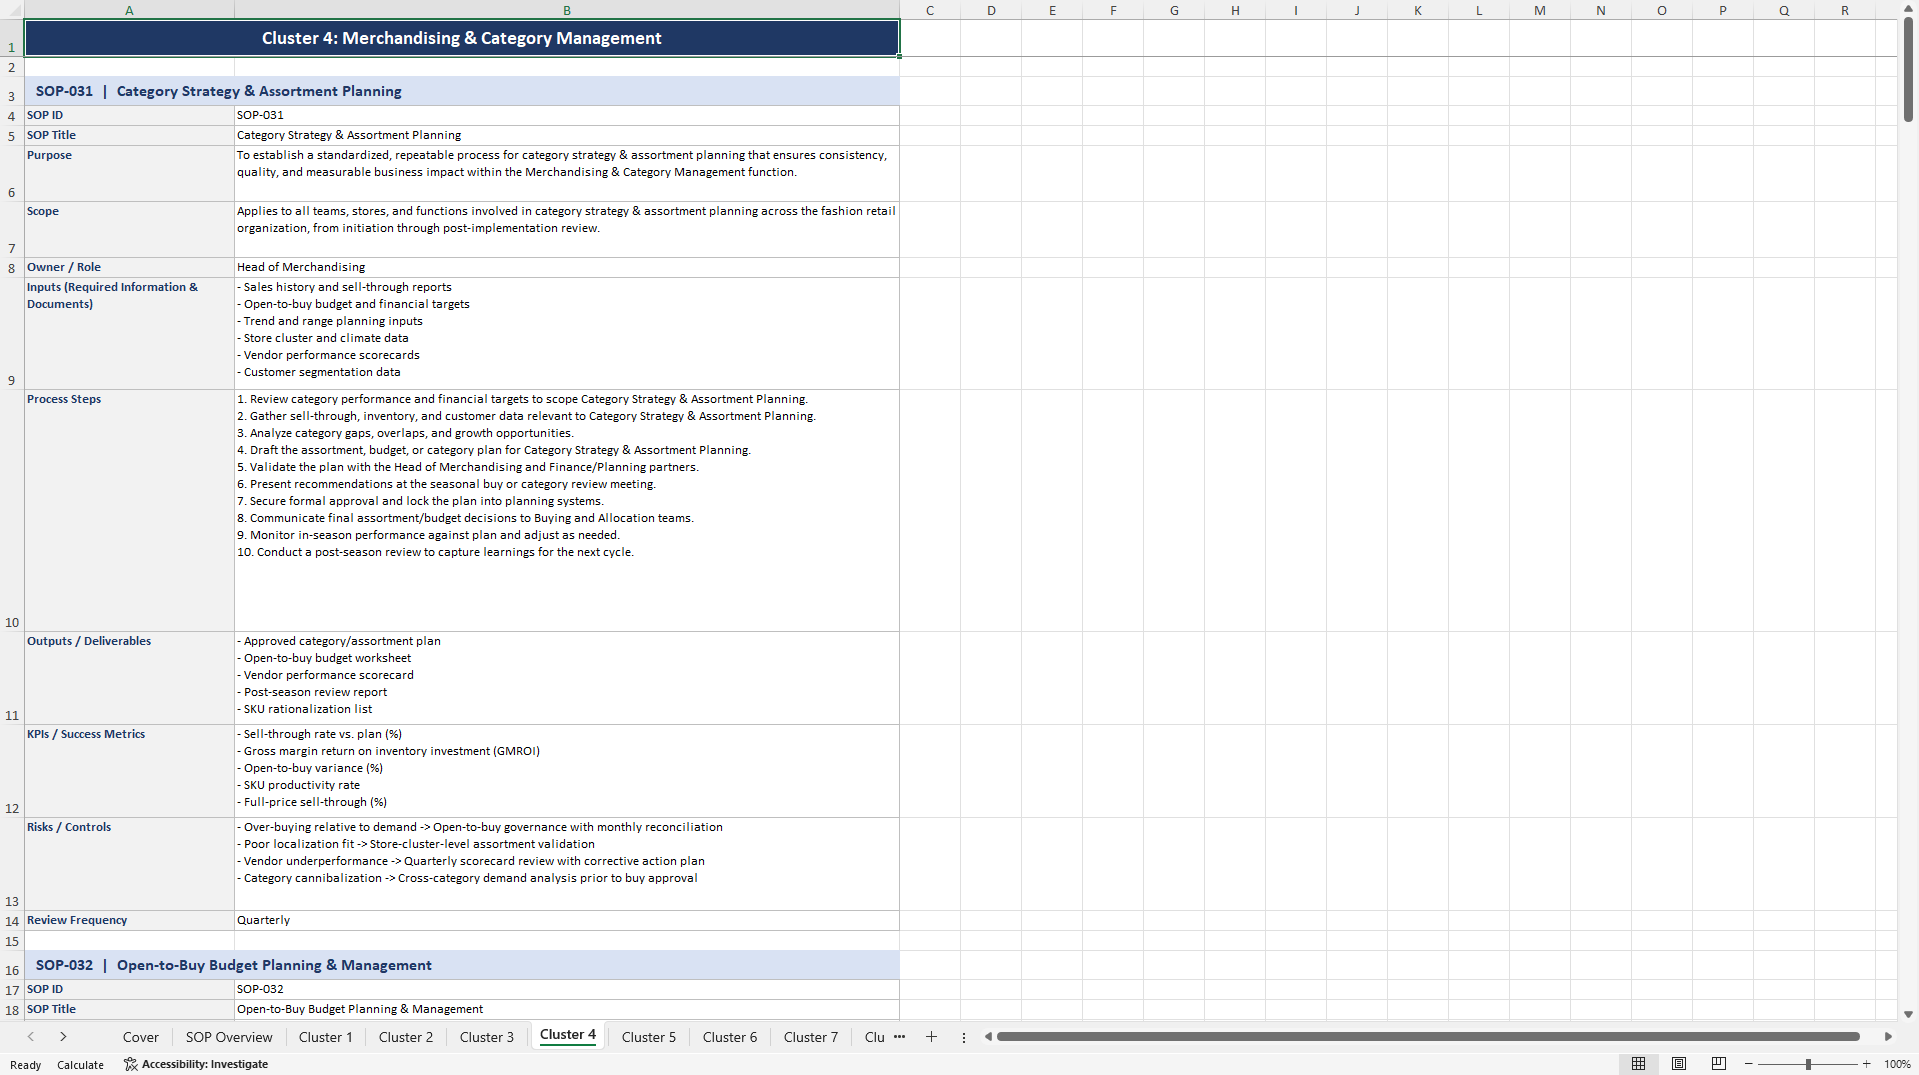
Task: Click 'Inputs (Required Information & Documents)' cell
Action: 129,333
